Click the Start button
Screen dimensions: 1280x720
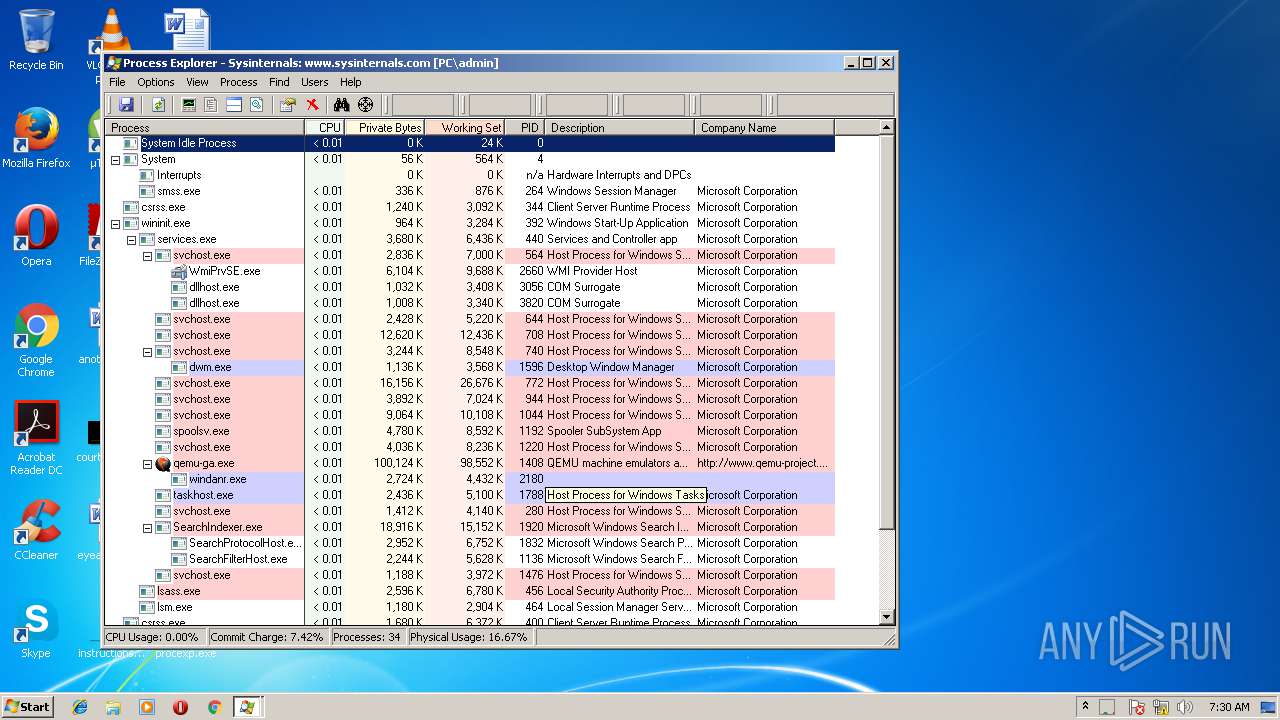pyautogui.click(x=28, y=707)
